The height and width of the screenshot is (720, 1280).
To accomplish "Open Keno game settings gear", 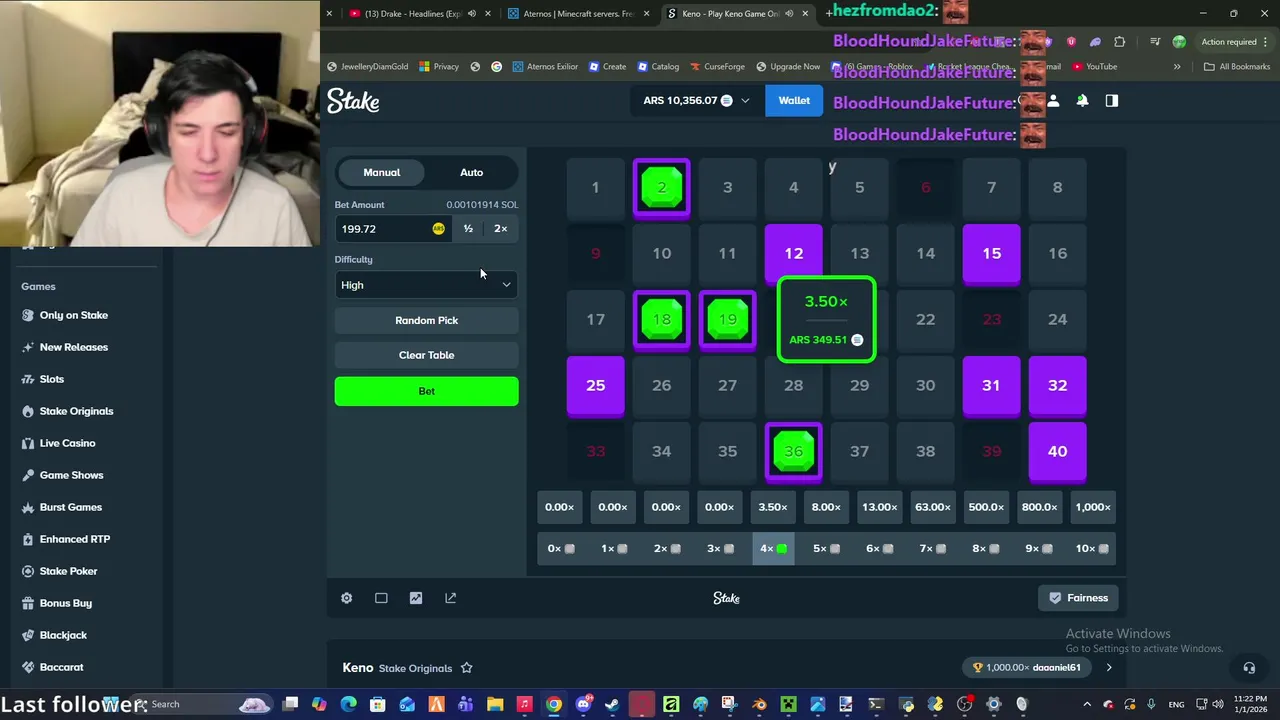I will (346, 598).
